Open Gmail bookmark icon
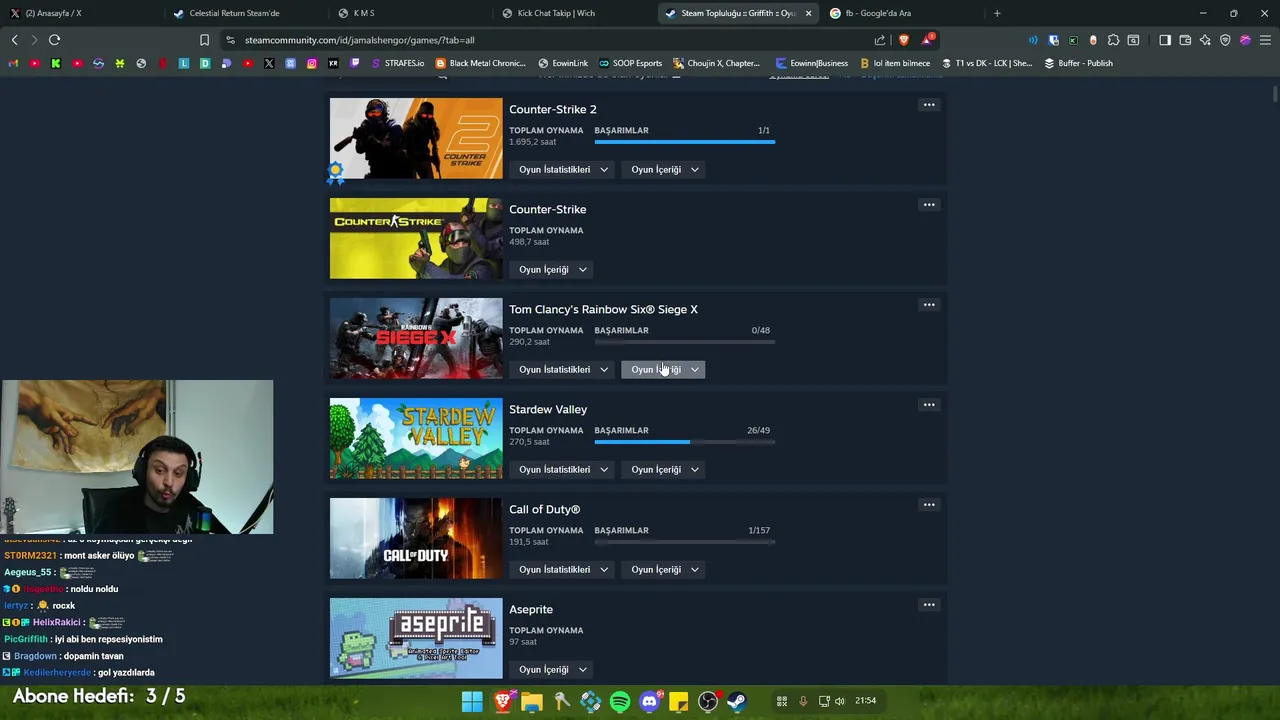Screen dimensions: 1280x720 pyautogui.click(x=13, y=63)
